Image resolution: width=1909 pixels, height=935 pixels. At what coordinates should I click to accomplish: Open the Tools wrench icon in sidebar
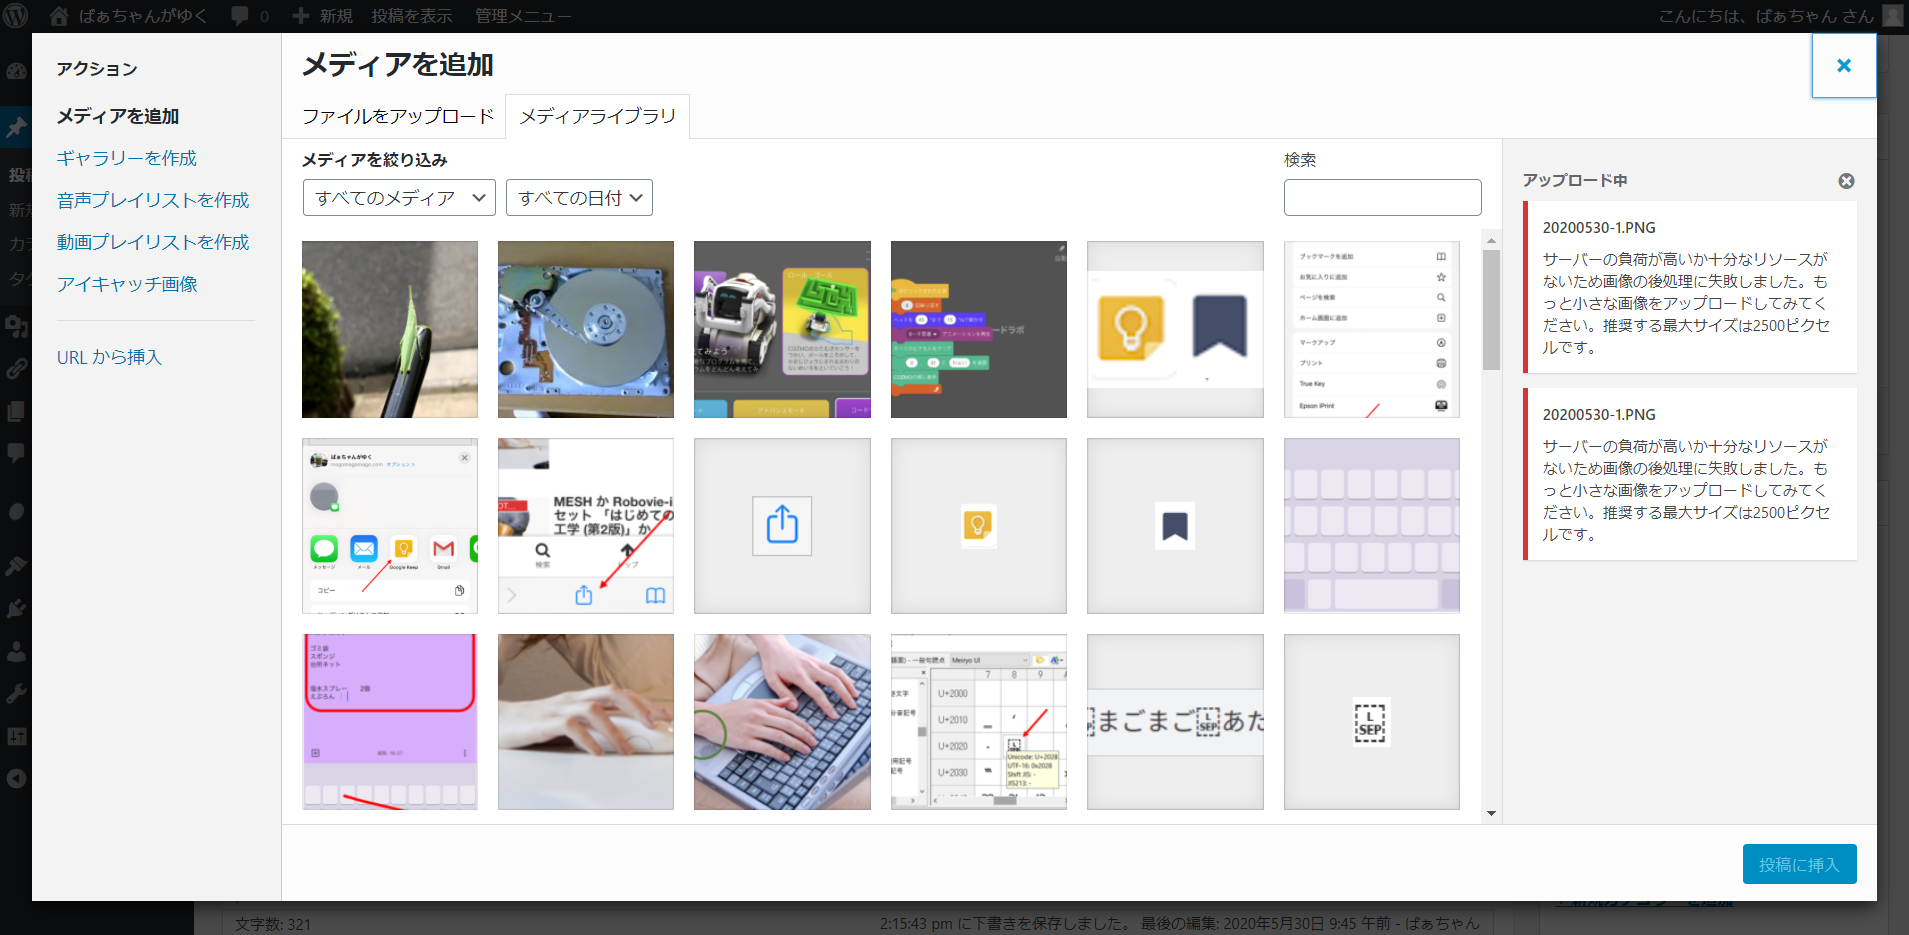pos(16,693)
